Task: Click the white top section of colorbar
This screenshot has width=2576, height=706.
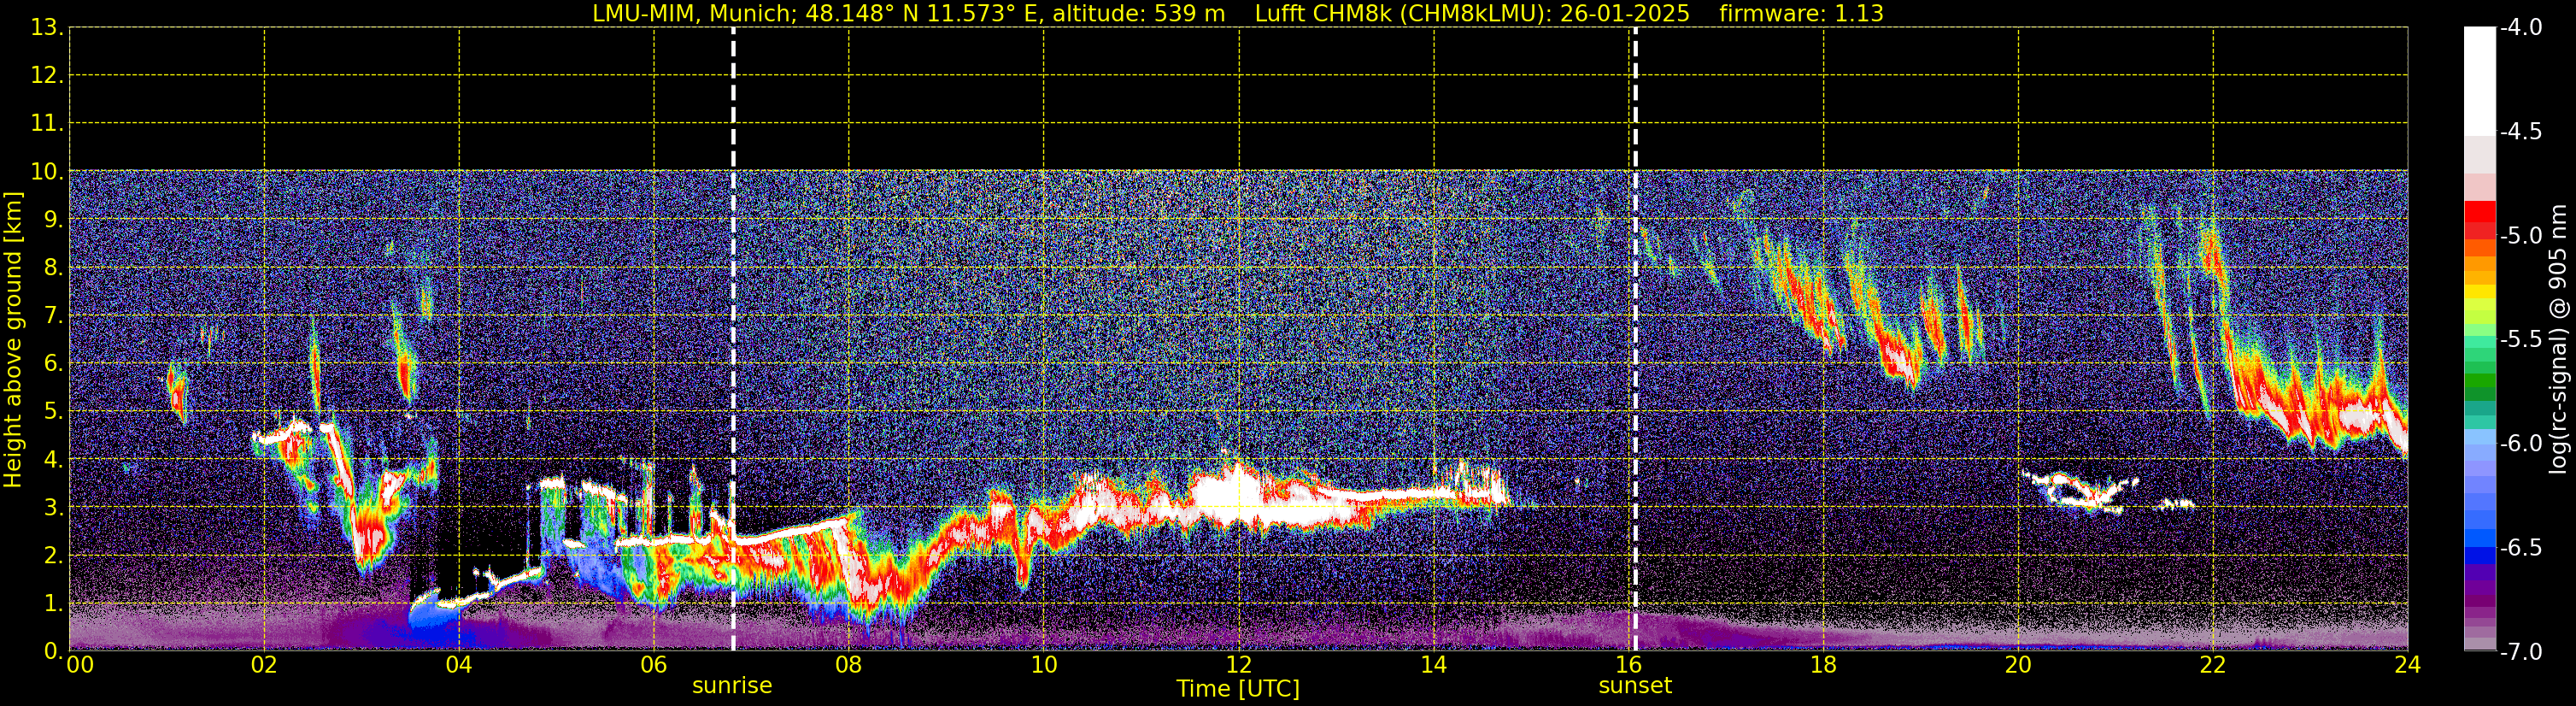Action: tap(2479, 82)
